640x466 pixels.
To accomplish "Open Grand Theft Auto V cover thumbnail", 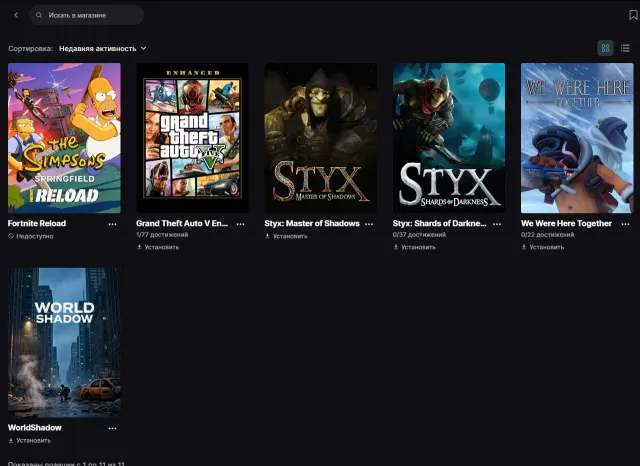I will pyautogui.click(x=192, y=138).
